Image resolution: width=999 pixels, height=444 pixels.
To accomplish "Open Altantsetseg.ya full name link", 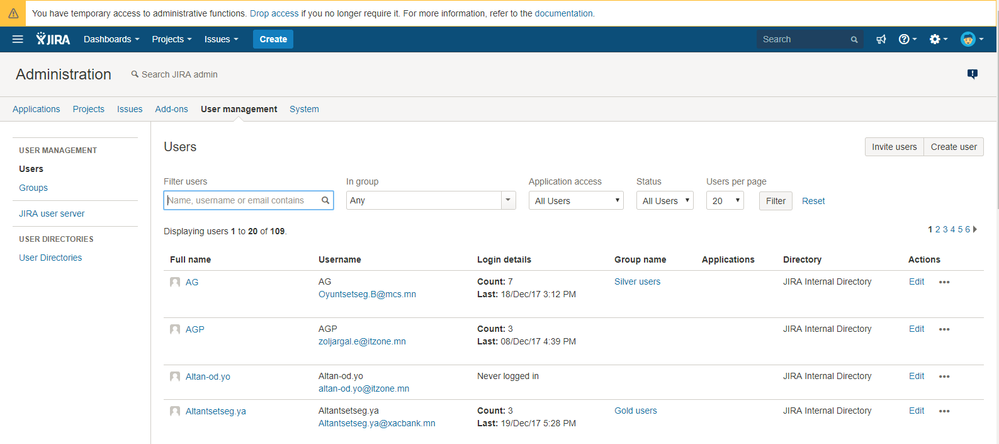I will (215, 411).
